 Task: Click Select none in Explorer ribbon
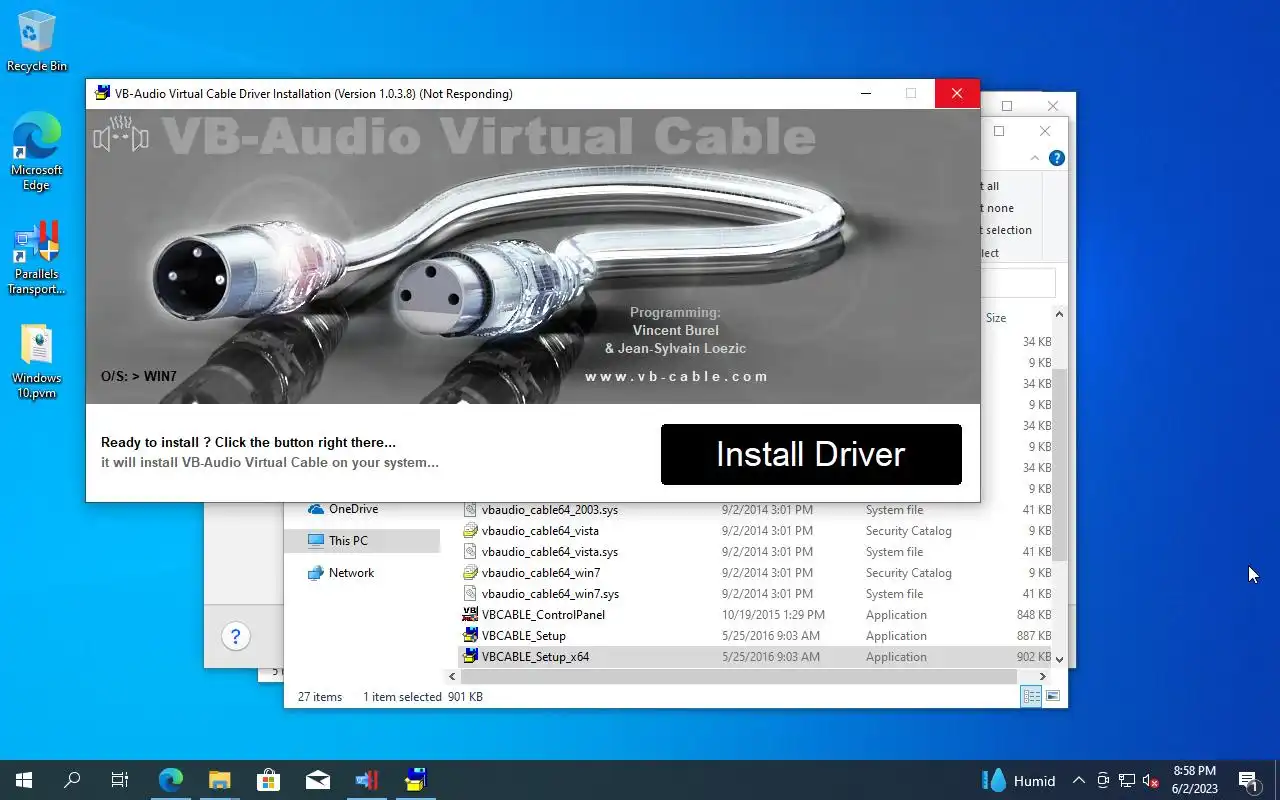coord(999,208)
